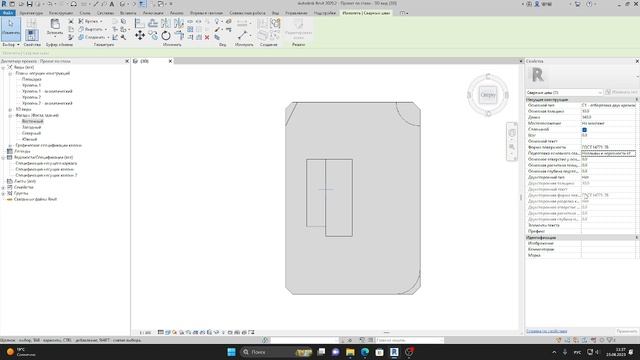
Task: Click the Windows taskbar search box
Action: tap(276, 352)
